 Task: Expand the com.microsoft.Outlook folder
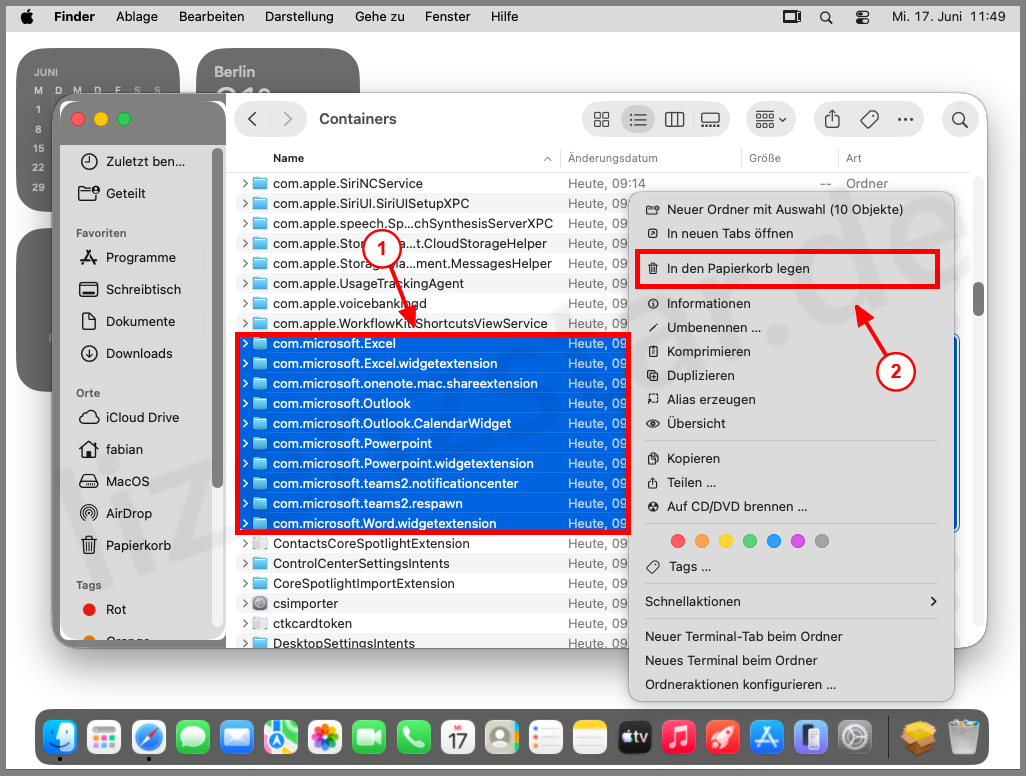(245, 404)
